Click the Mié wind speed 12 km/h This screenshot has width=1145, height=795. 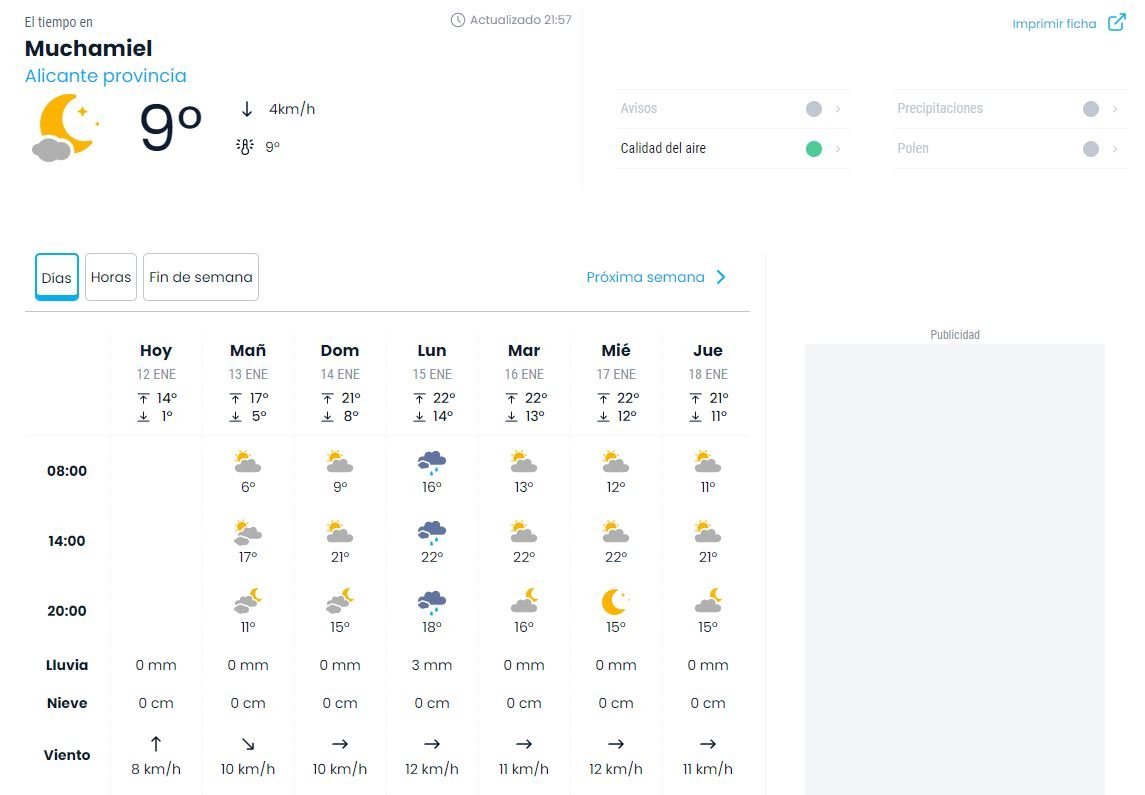616,769
